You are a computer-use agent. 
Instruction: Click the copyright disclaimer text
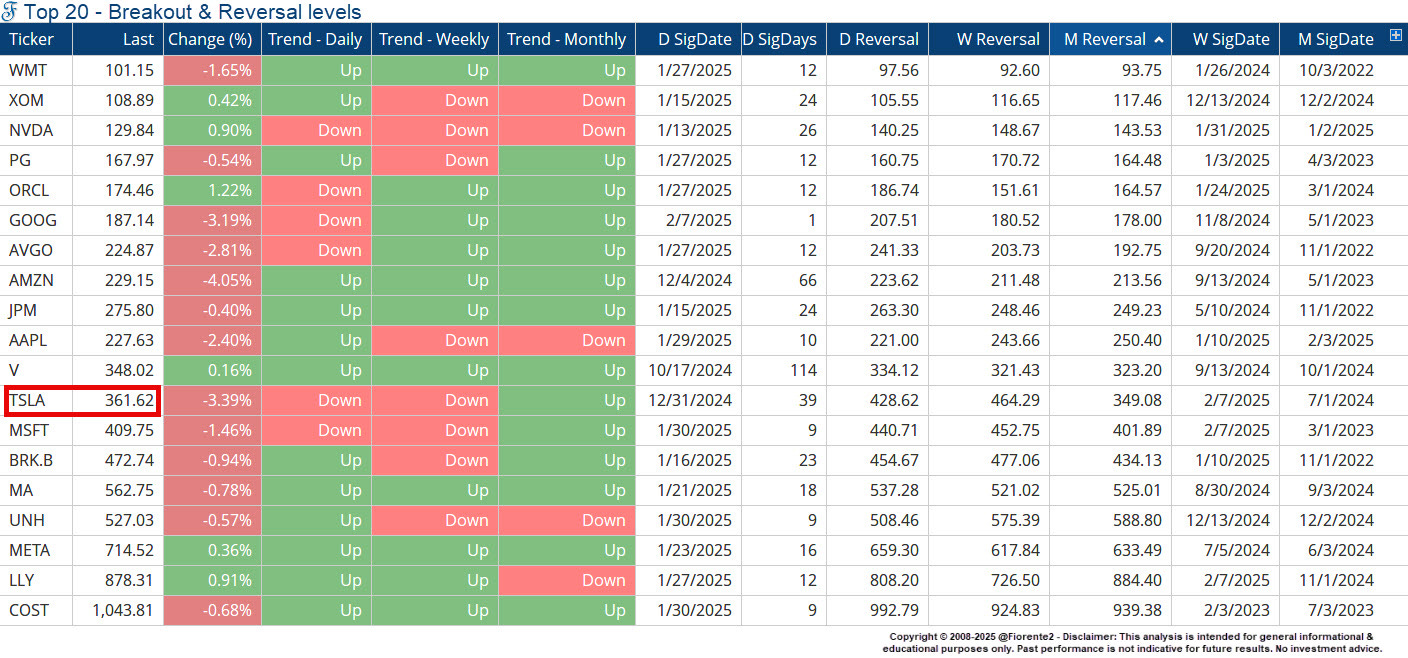pos(1132,643)
